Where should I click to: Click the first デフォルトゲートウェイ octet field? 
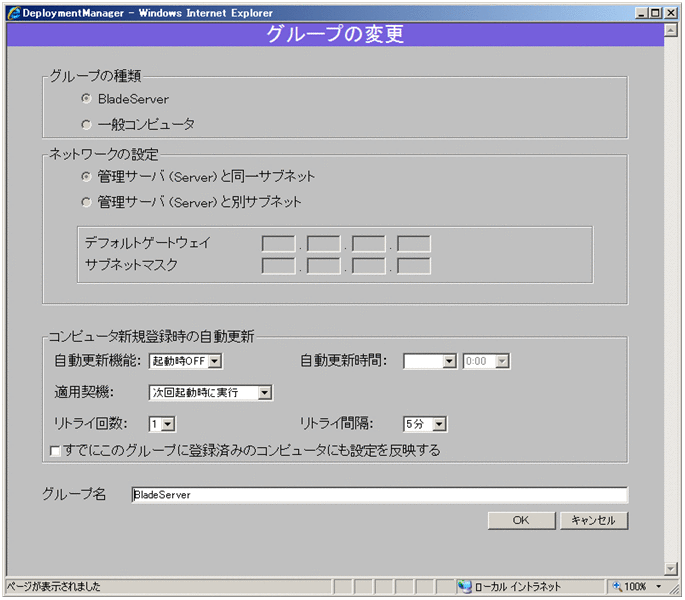point(278,243)
